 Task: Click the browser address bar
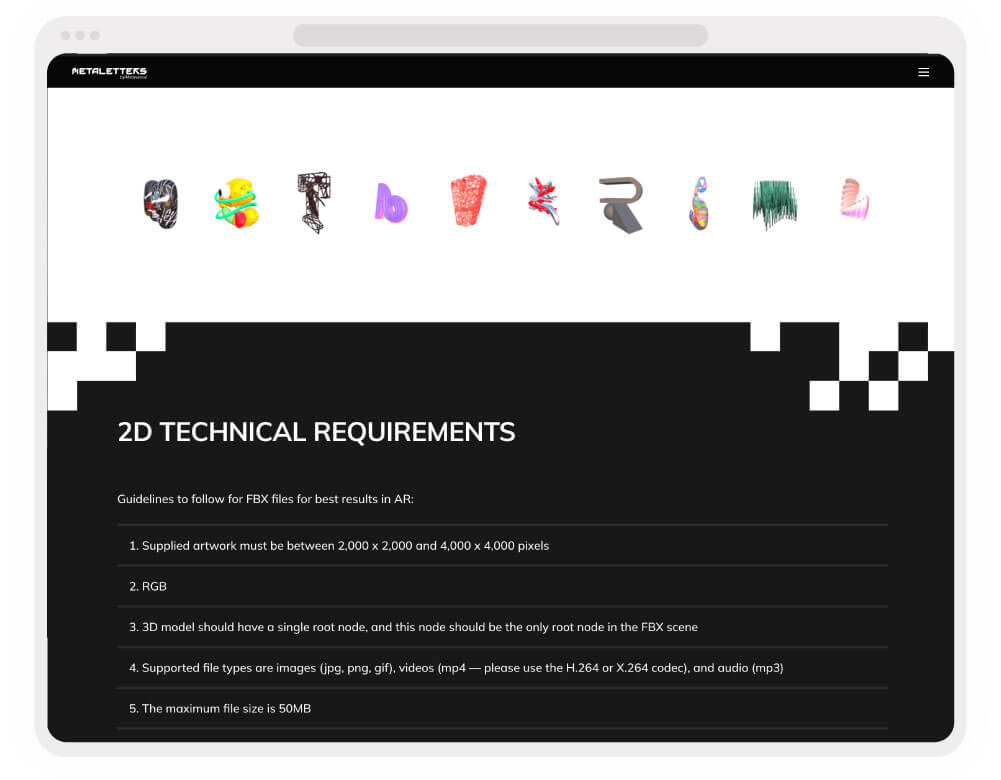[x=500, y=35]
